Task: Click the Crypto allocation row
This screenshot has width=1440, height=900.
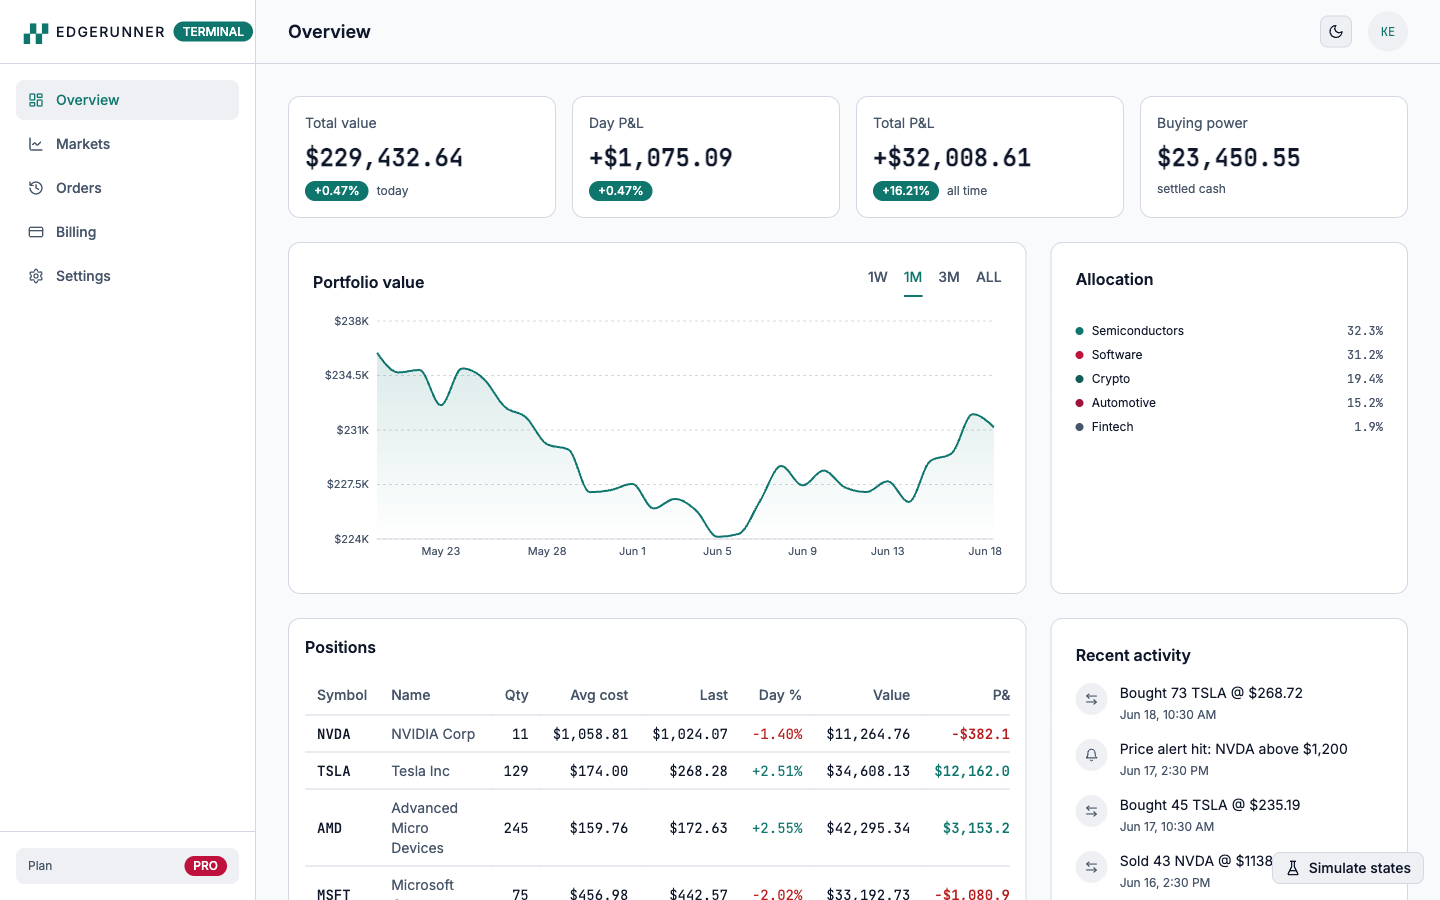Action: pos(1229,379)
